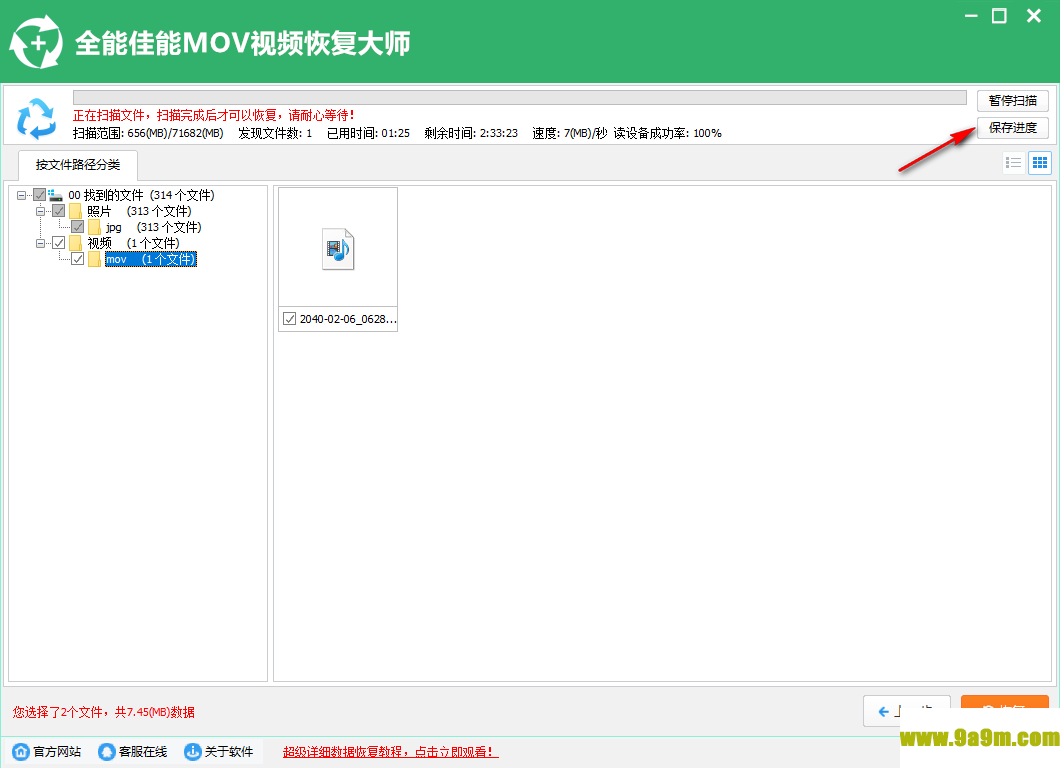This screenshot has width=1060, height=768.
Task: Switch to list view icon
Action: [1013, 163]
